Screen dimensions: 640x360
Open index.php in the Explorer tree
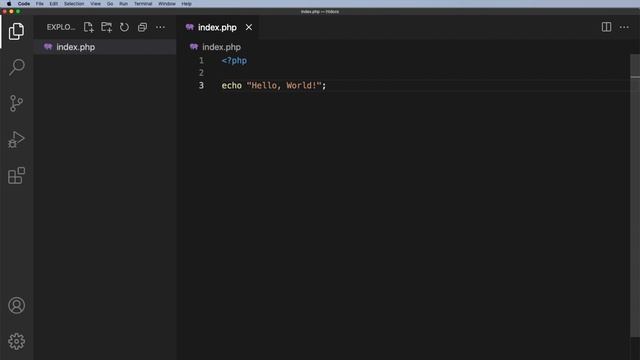click(x=105, y=47)
